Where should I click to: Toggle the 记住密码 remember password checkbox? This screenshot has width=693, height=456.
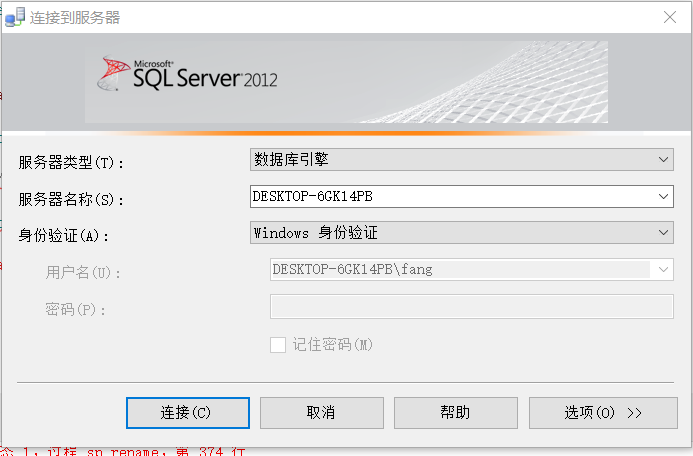[x=278, y=345]
